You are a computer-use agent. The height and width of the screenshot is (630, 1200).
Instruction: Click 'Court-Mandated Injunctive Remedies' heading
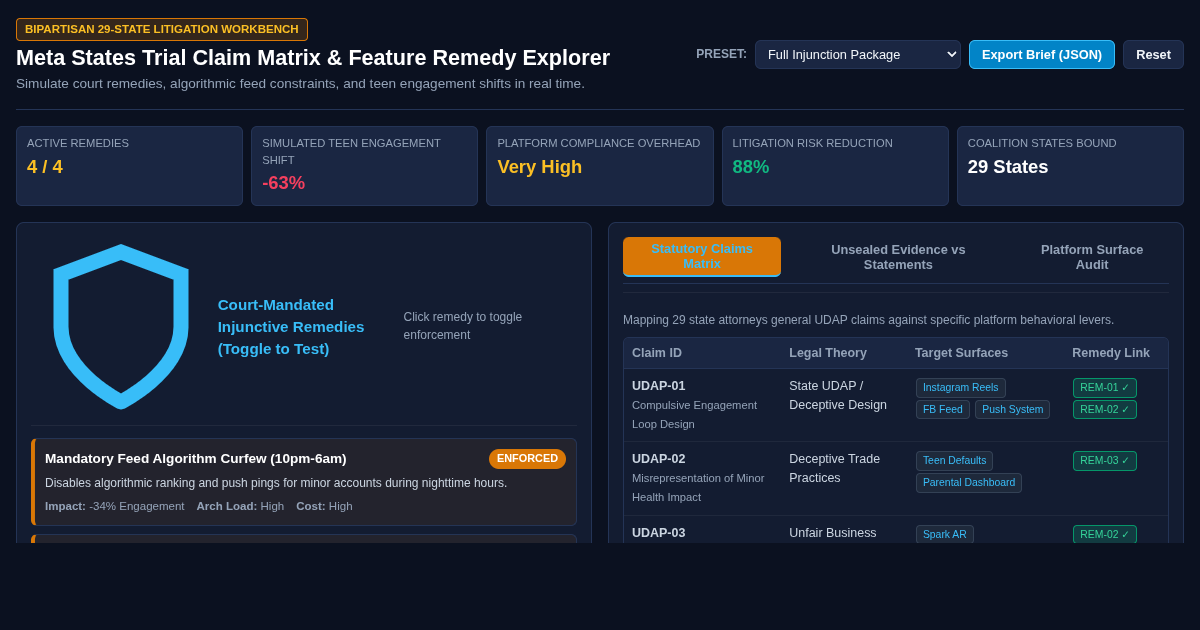click(291, 326)
